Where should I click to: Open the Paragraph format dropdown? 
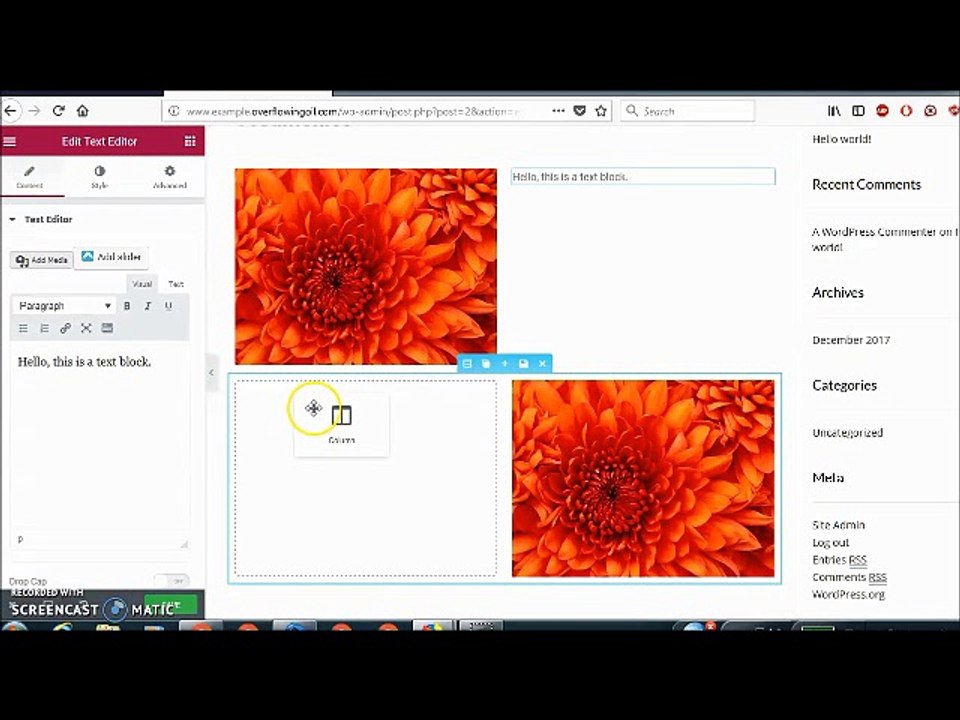pos(64,306)
